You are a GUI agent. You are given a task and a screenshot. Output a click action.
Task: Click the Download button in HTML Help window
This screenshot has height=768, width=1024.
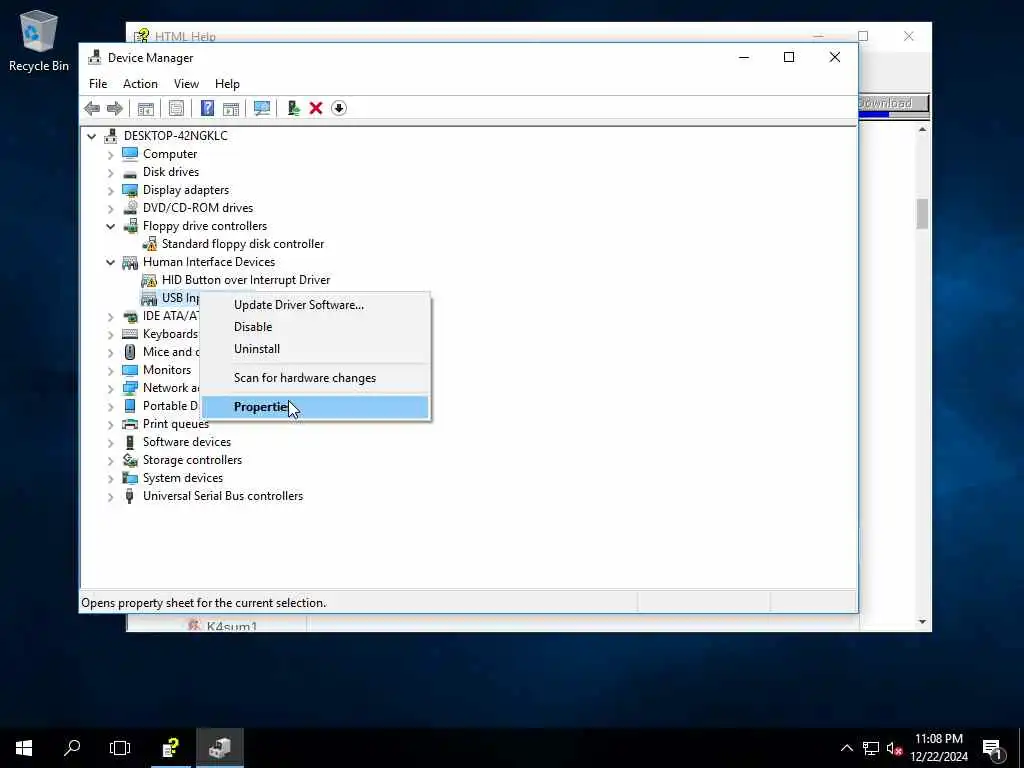893,103
